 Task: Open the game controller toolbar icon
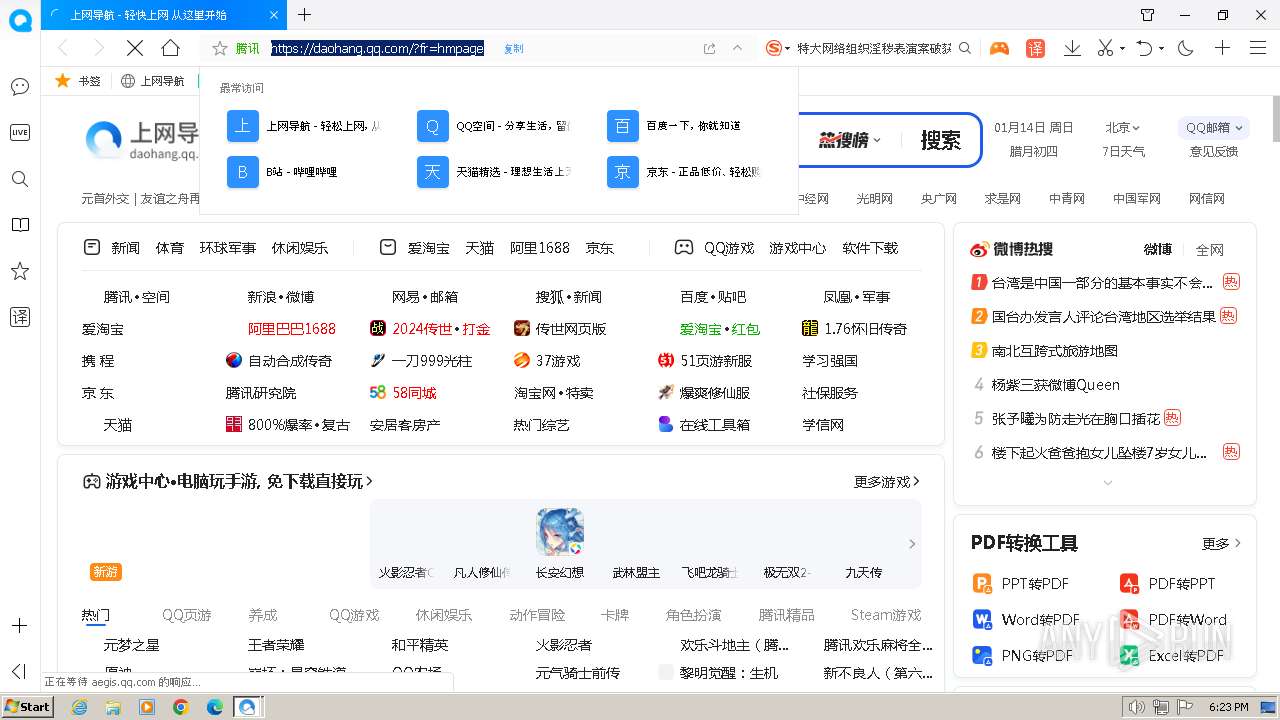pyautogui.click(x=999, y=48)
